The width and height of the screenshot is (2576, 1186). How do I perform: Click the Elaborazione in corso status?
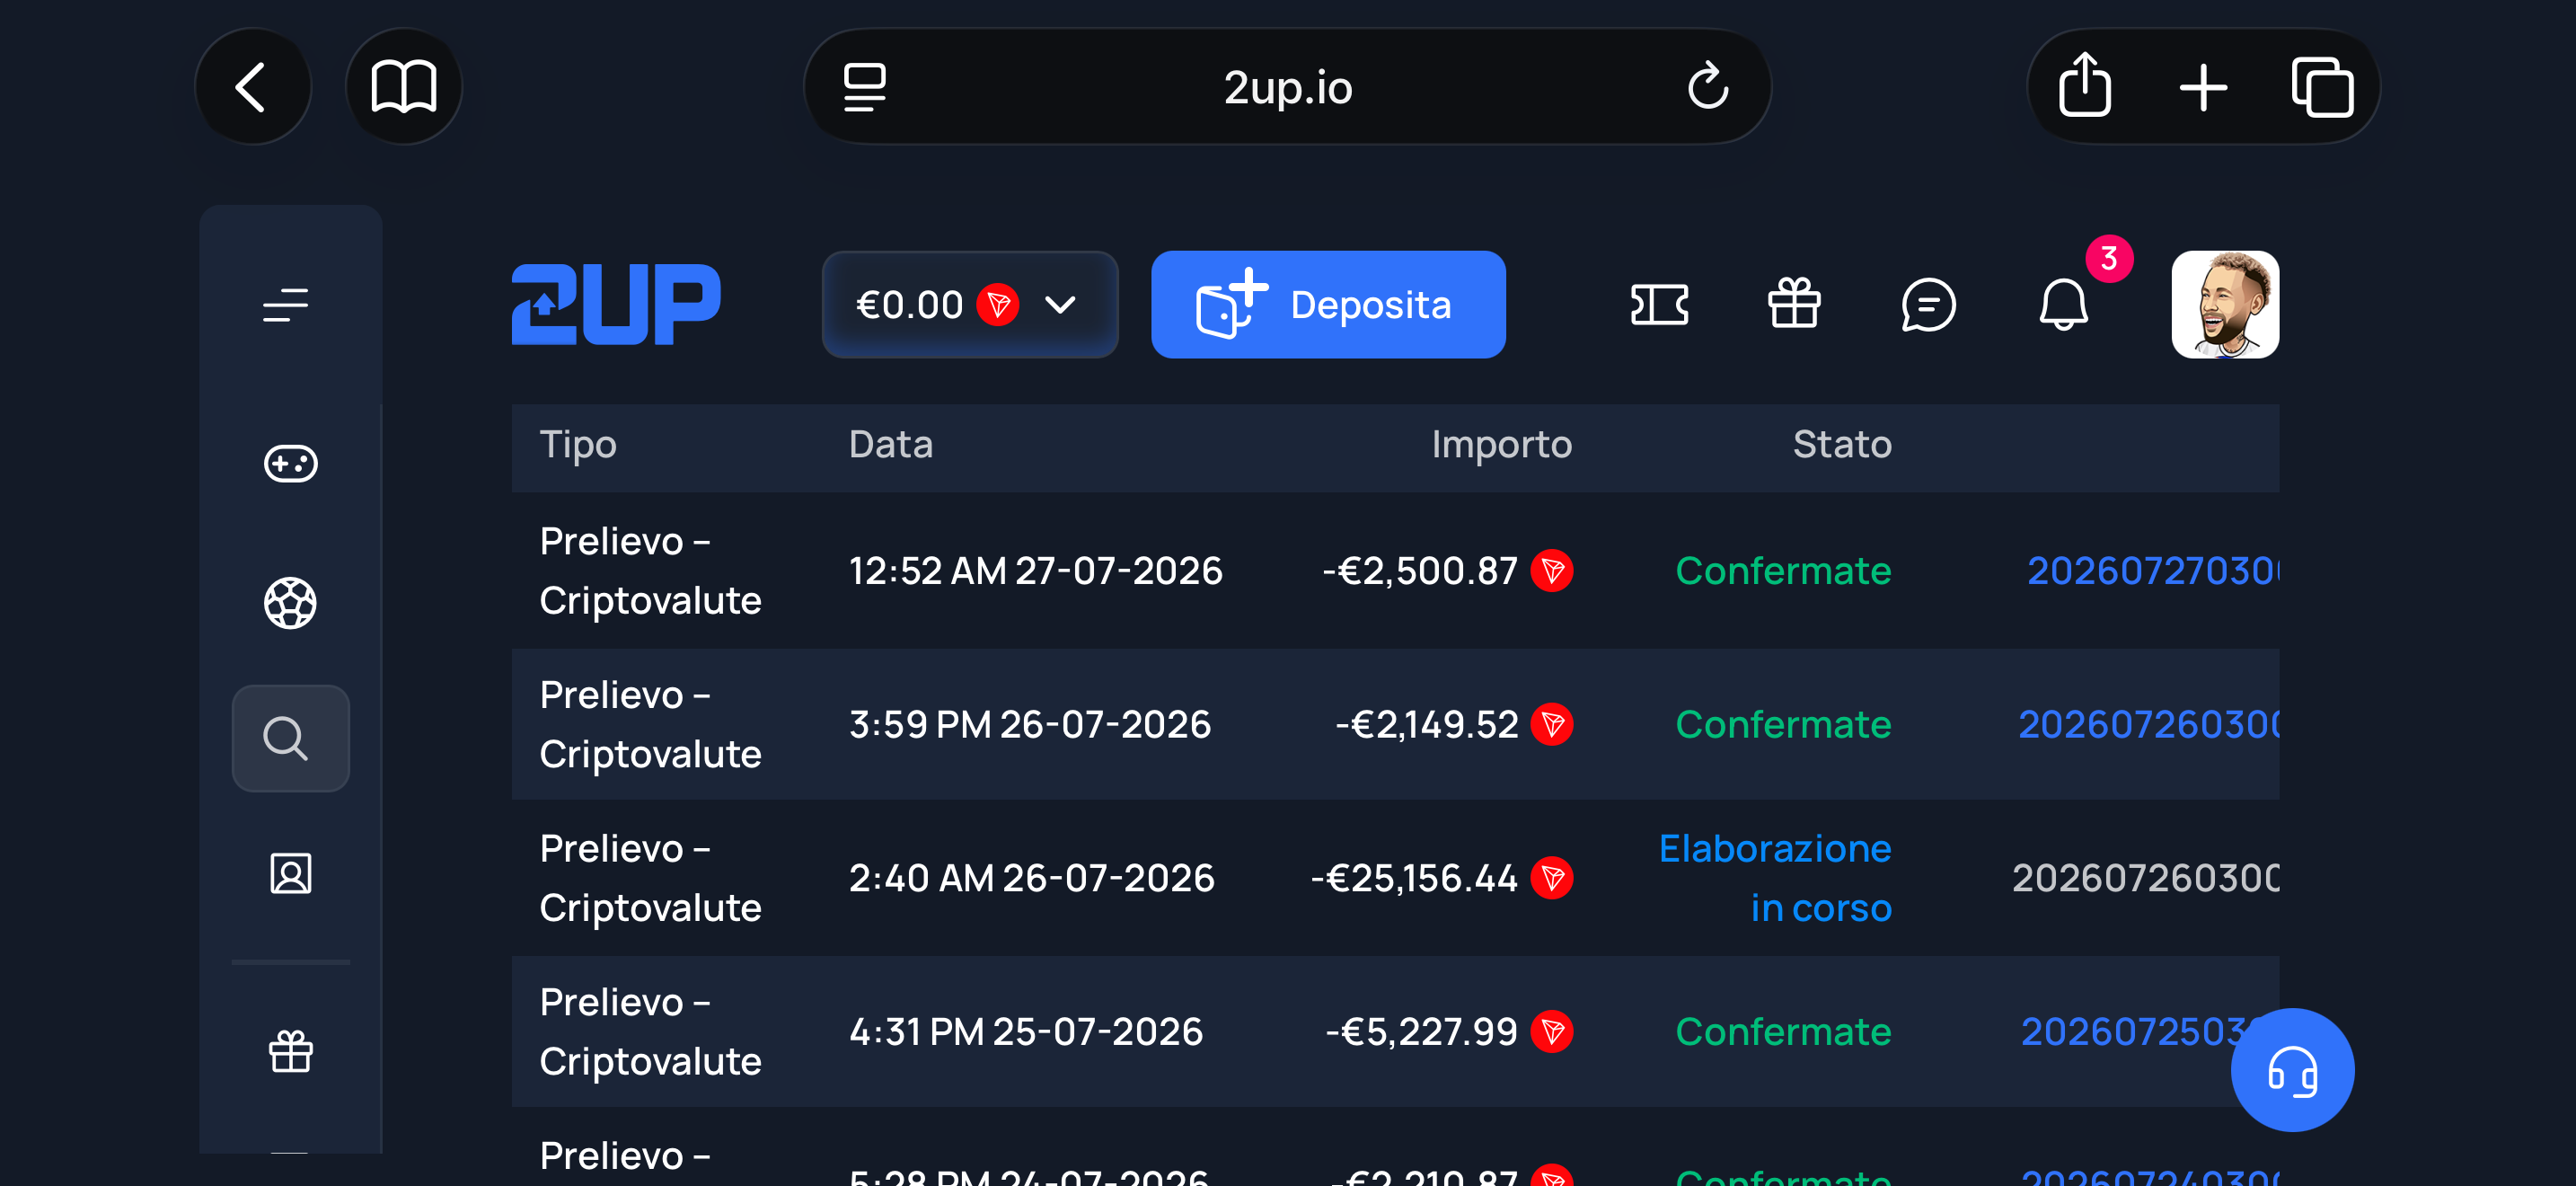[1775, 878]
